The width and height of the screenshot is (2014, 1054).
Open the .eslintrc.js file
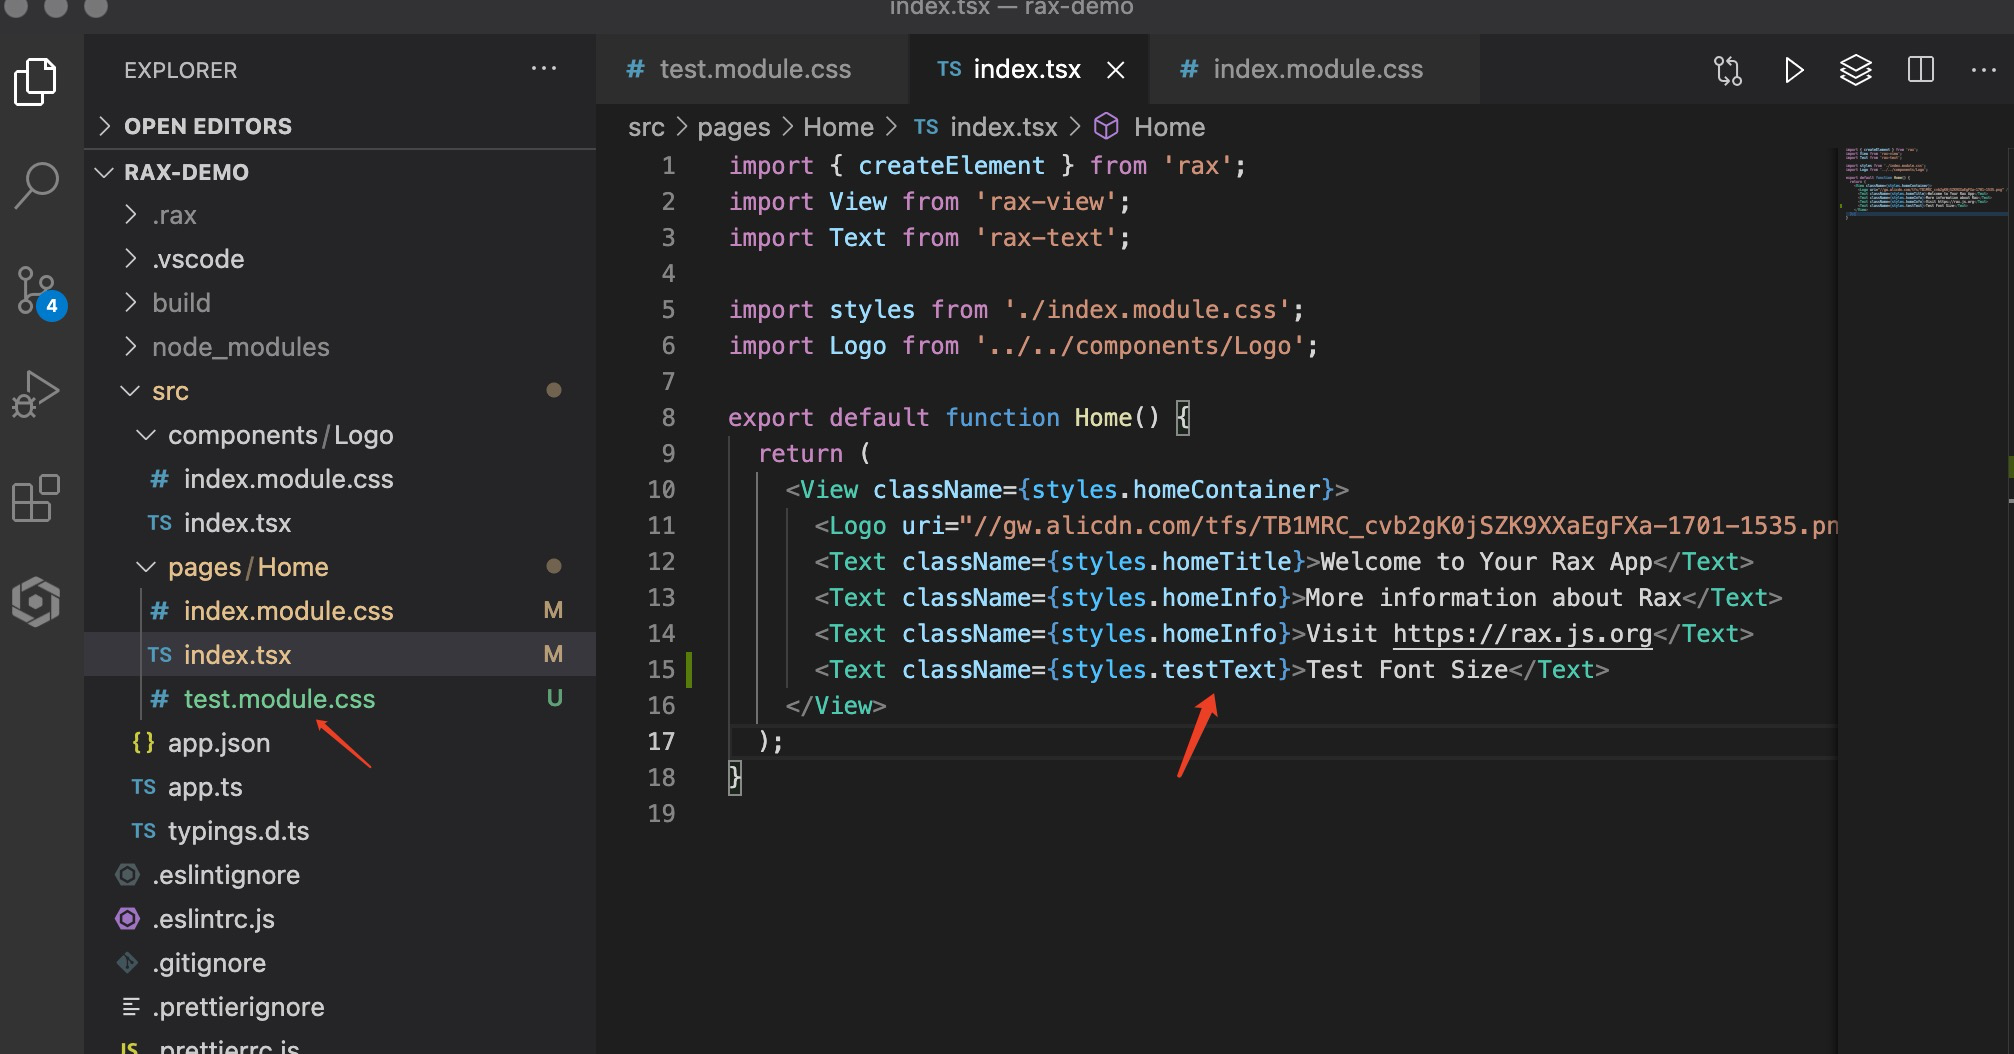tap(340, 919)
